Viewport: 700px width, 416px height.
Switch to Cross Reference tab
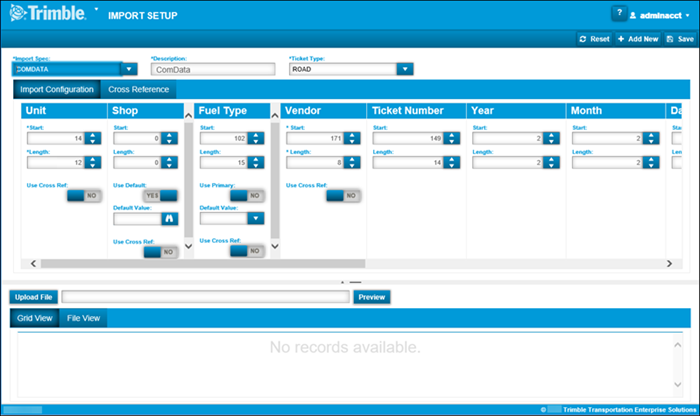pos(138,89)
